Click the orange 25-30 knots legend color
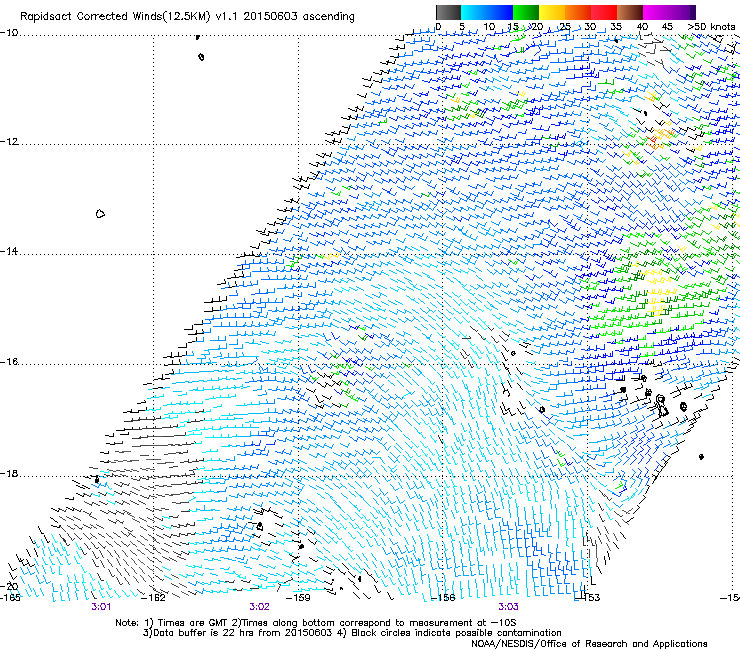The image size is (740, 650). click(x=578, y=12)
